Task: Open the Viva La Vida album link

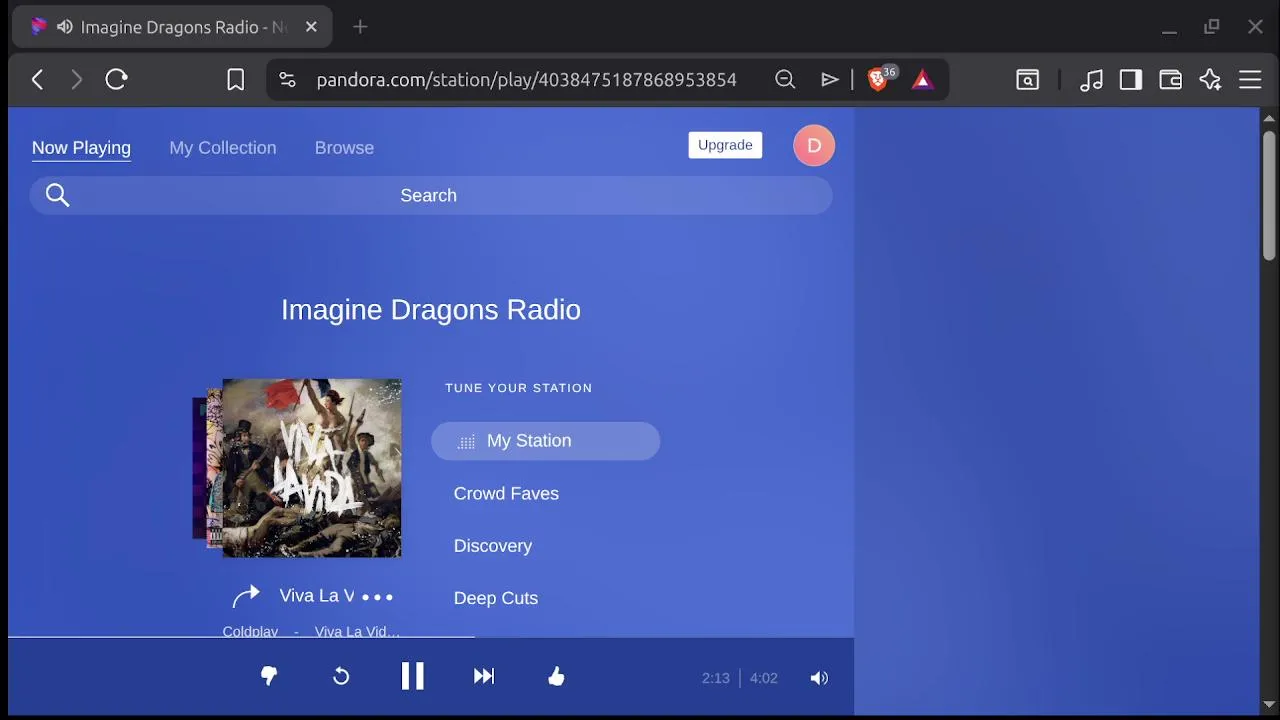Action: (x=357, y=631)
